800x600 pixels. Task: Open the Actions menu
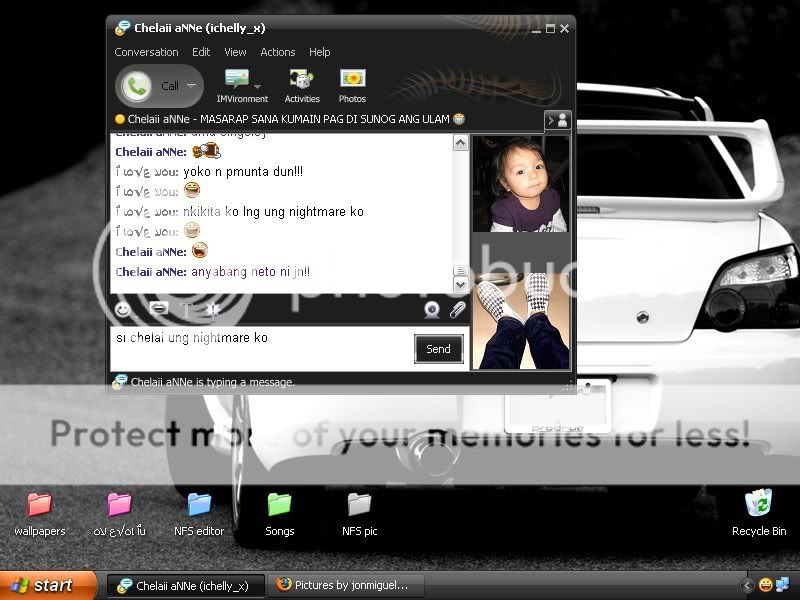(278, 52)
